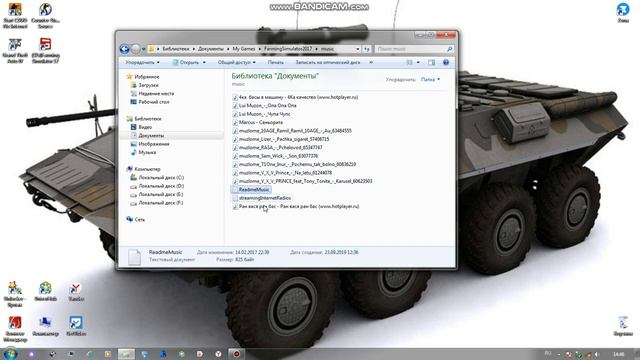The height and width of the screenshot is (360, 640).
Task: Click music in the address breadcrumb
Action: 327,49
